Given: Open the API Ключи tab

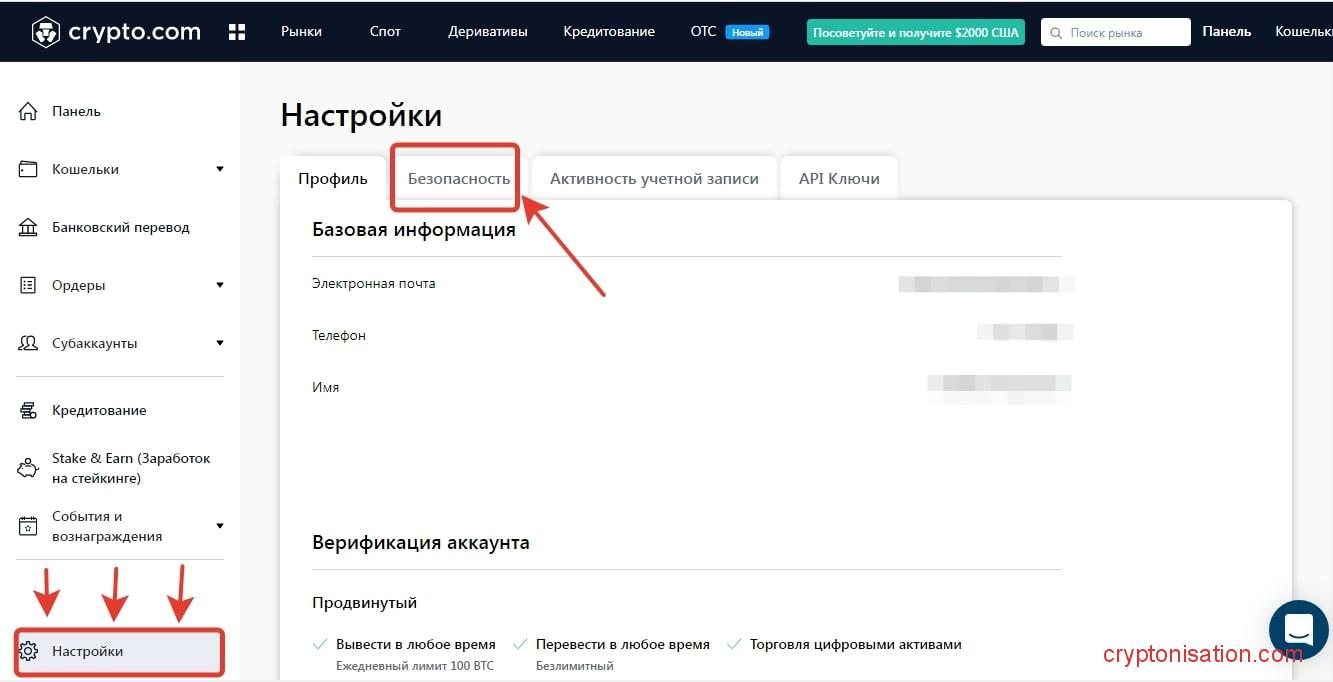Looking at the screenshot, I should pyautogui.click(x=838, y=179).
